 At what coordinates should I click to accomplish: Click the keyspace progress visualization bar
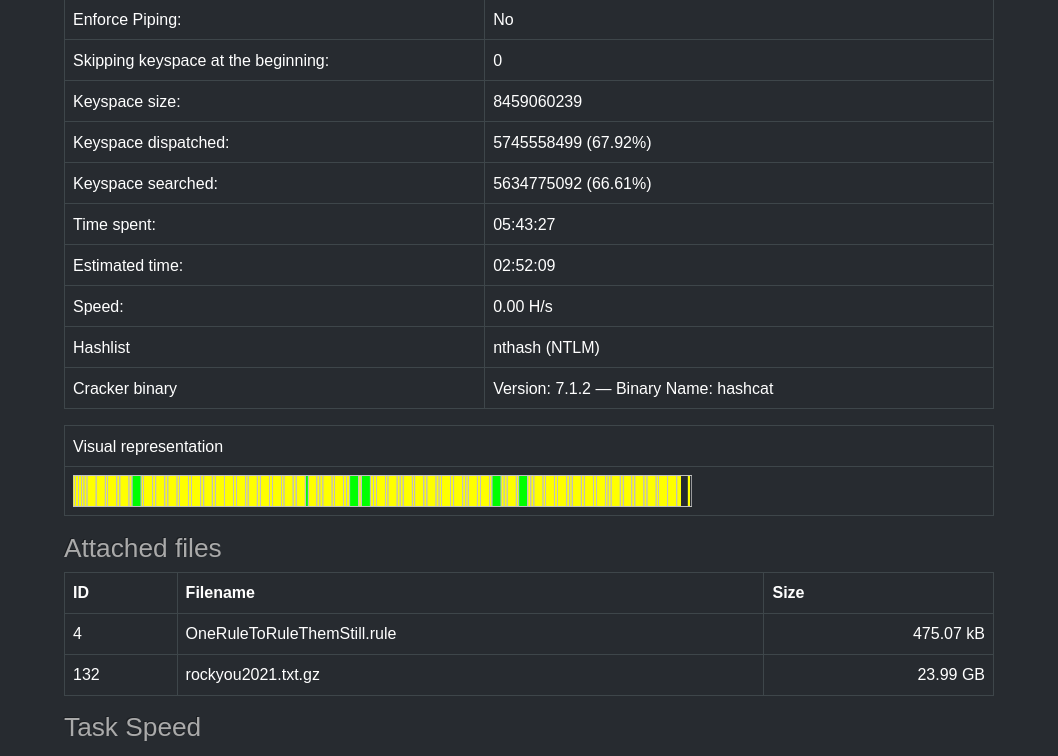pyautogui.click(x=382, y=491)
